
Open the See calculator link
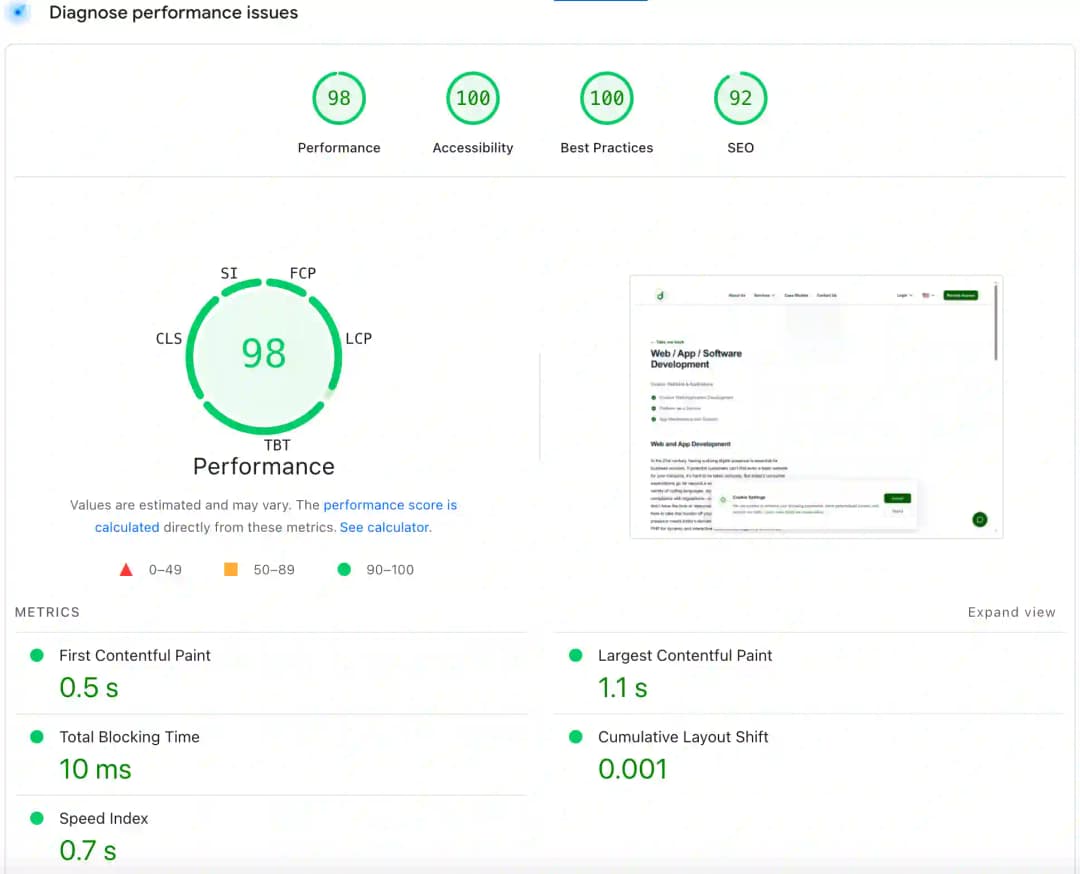click(384, 527)
